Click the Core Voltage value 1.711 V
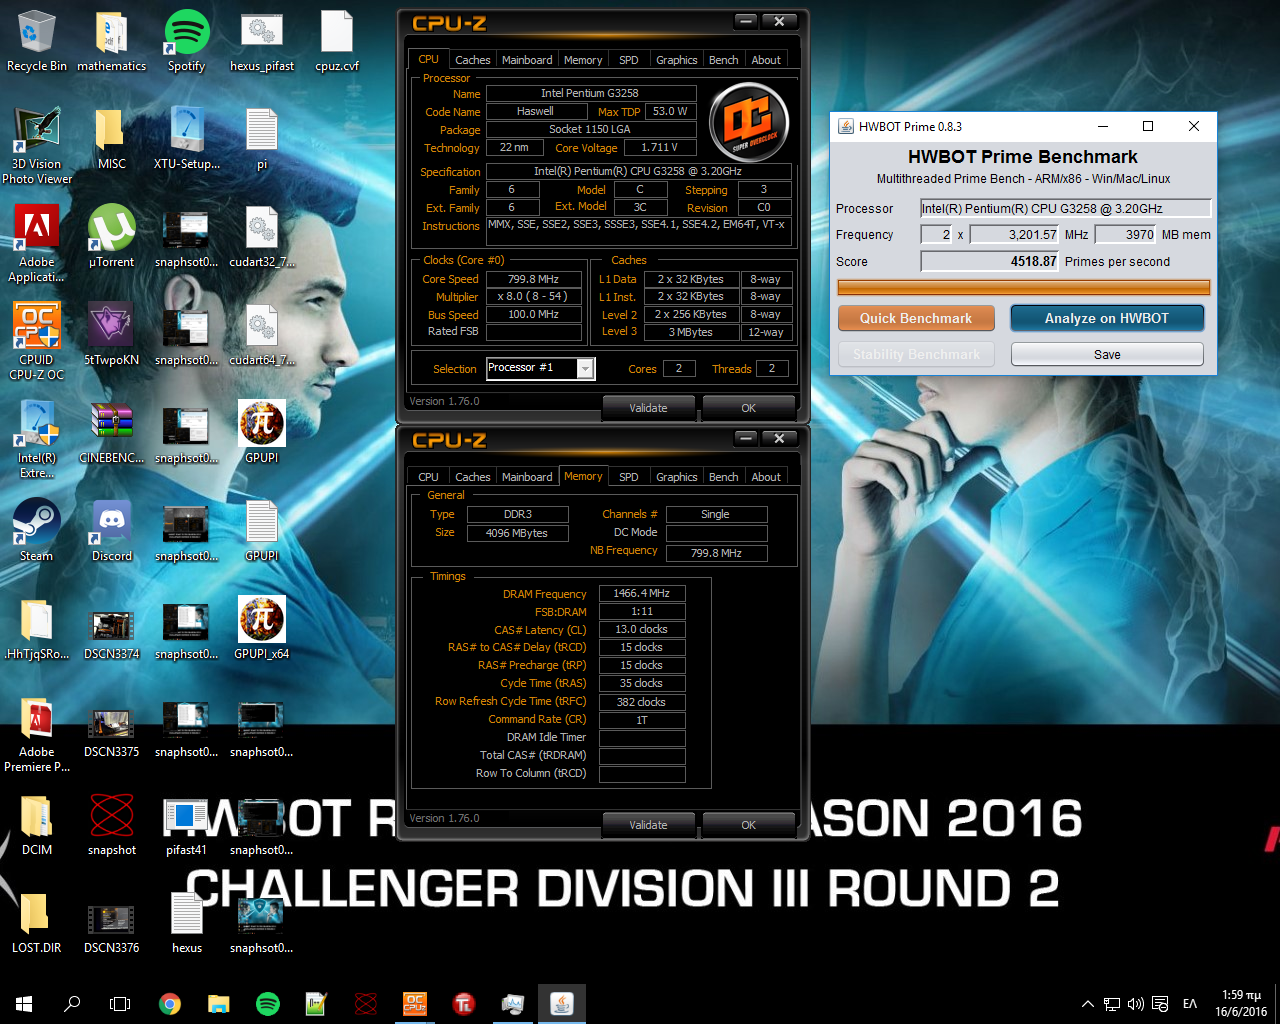This screenshot has width=1280, height=1024. tap(659, 147)
